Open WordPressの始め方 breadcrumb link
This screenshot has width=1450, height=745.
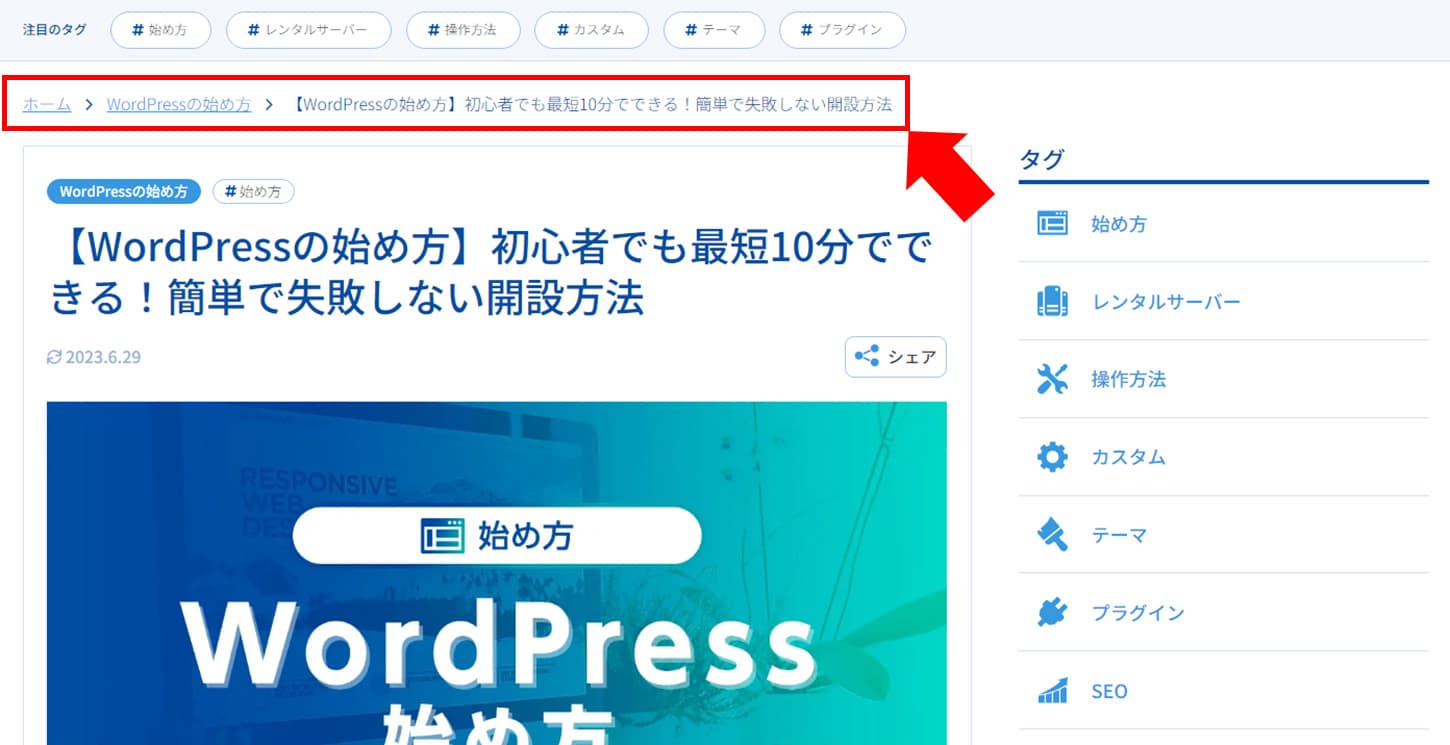click(x=179, y=104)
